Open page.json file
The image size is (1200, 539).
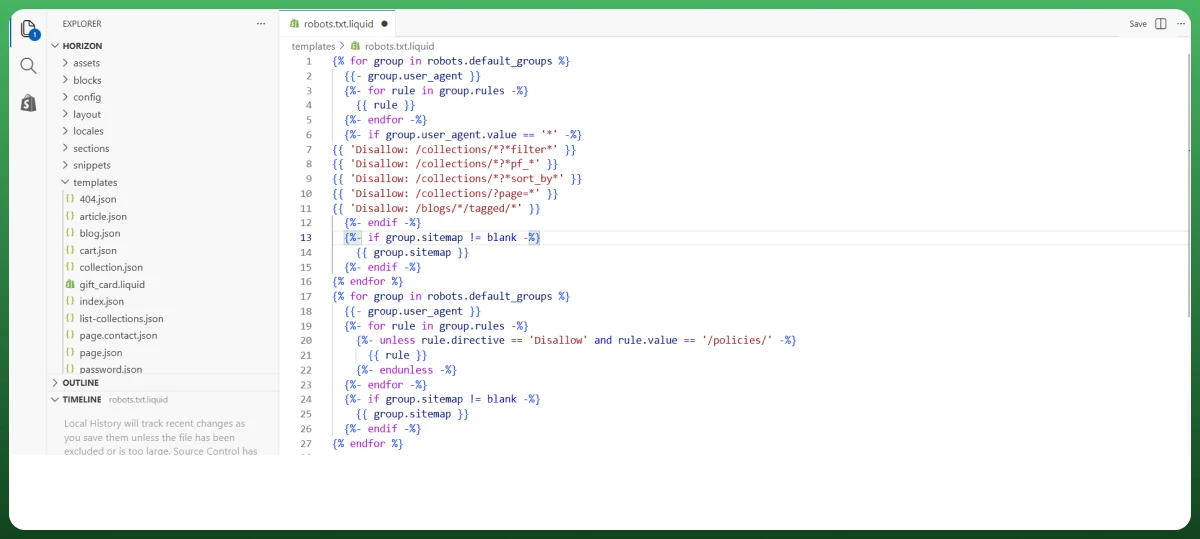(101, 352)
